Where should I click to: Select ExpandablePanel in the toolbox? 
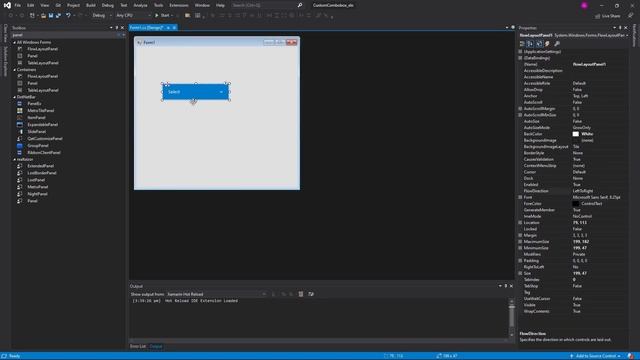point(42,124)
